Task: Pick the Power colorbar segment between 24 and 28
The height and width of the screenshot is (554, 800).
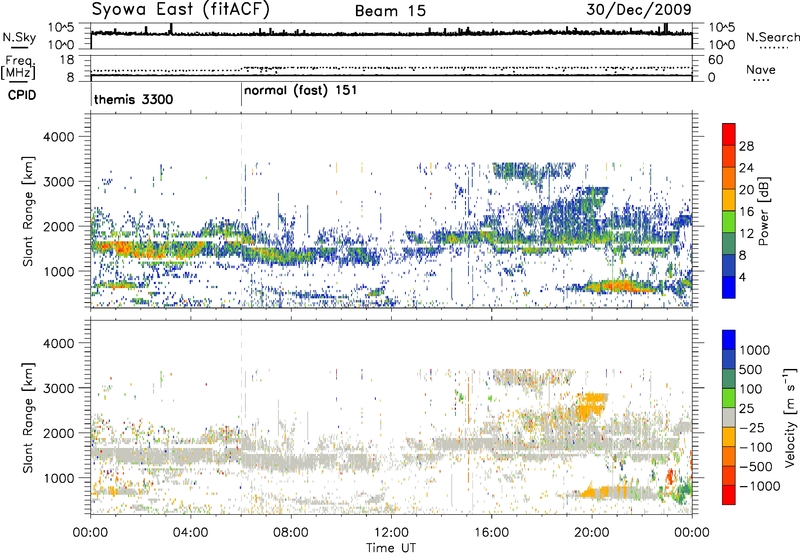Action: point(729,156)
